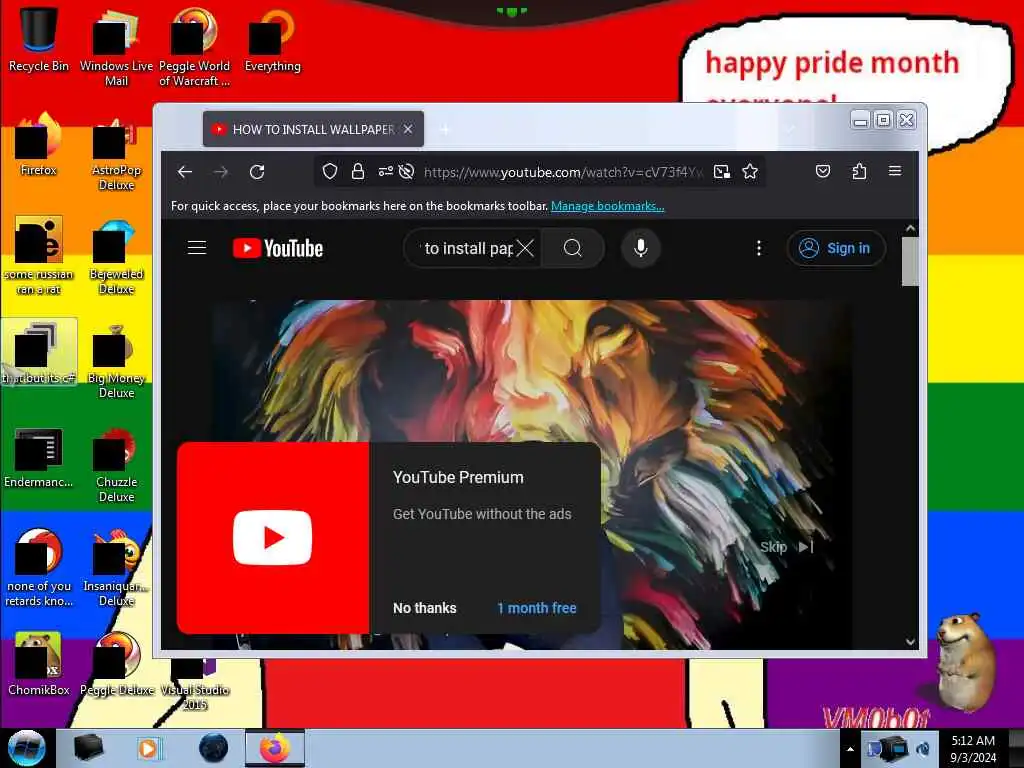
Task: Open the Windows Start orb
Action: coord(27,748)
